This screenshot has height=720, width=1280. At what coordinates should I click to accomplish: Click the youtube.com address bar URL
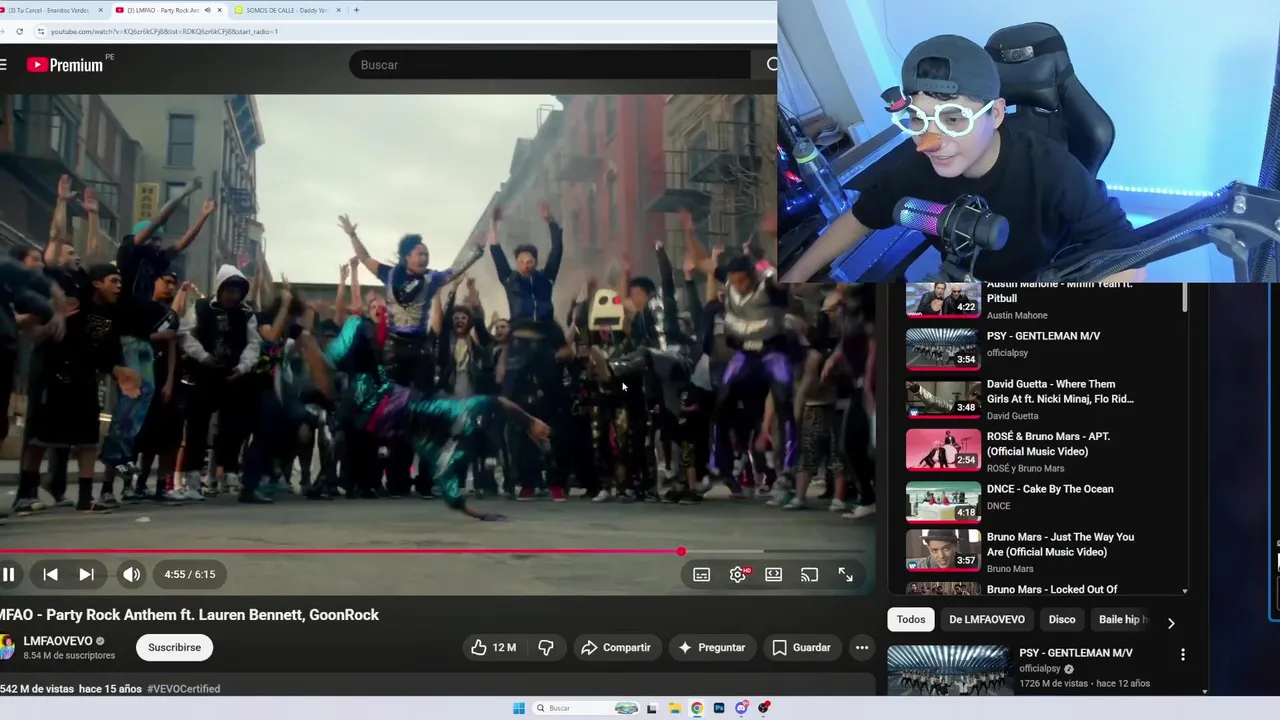(x=164, y=31)
